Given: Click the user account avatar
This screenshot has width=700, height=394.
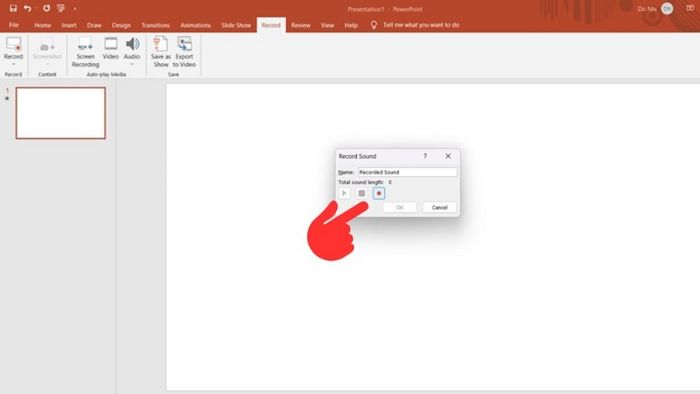Looking at the screenshot, I should [x=667, y=8].
